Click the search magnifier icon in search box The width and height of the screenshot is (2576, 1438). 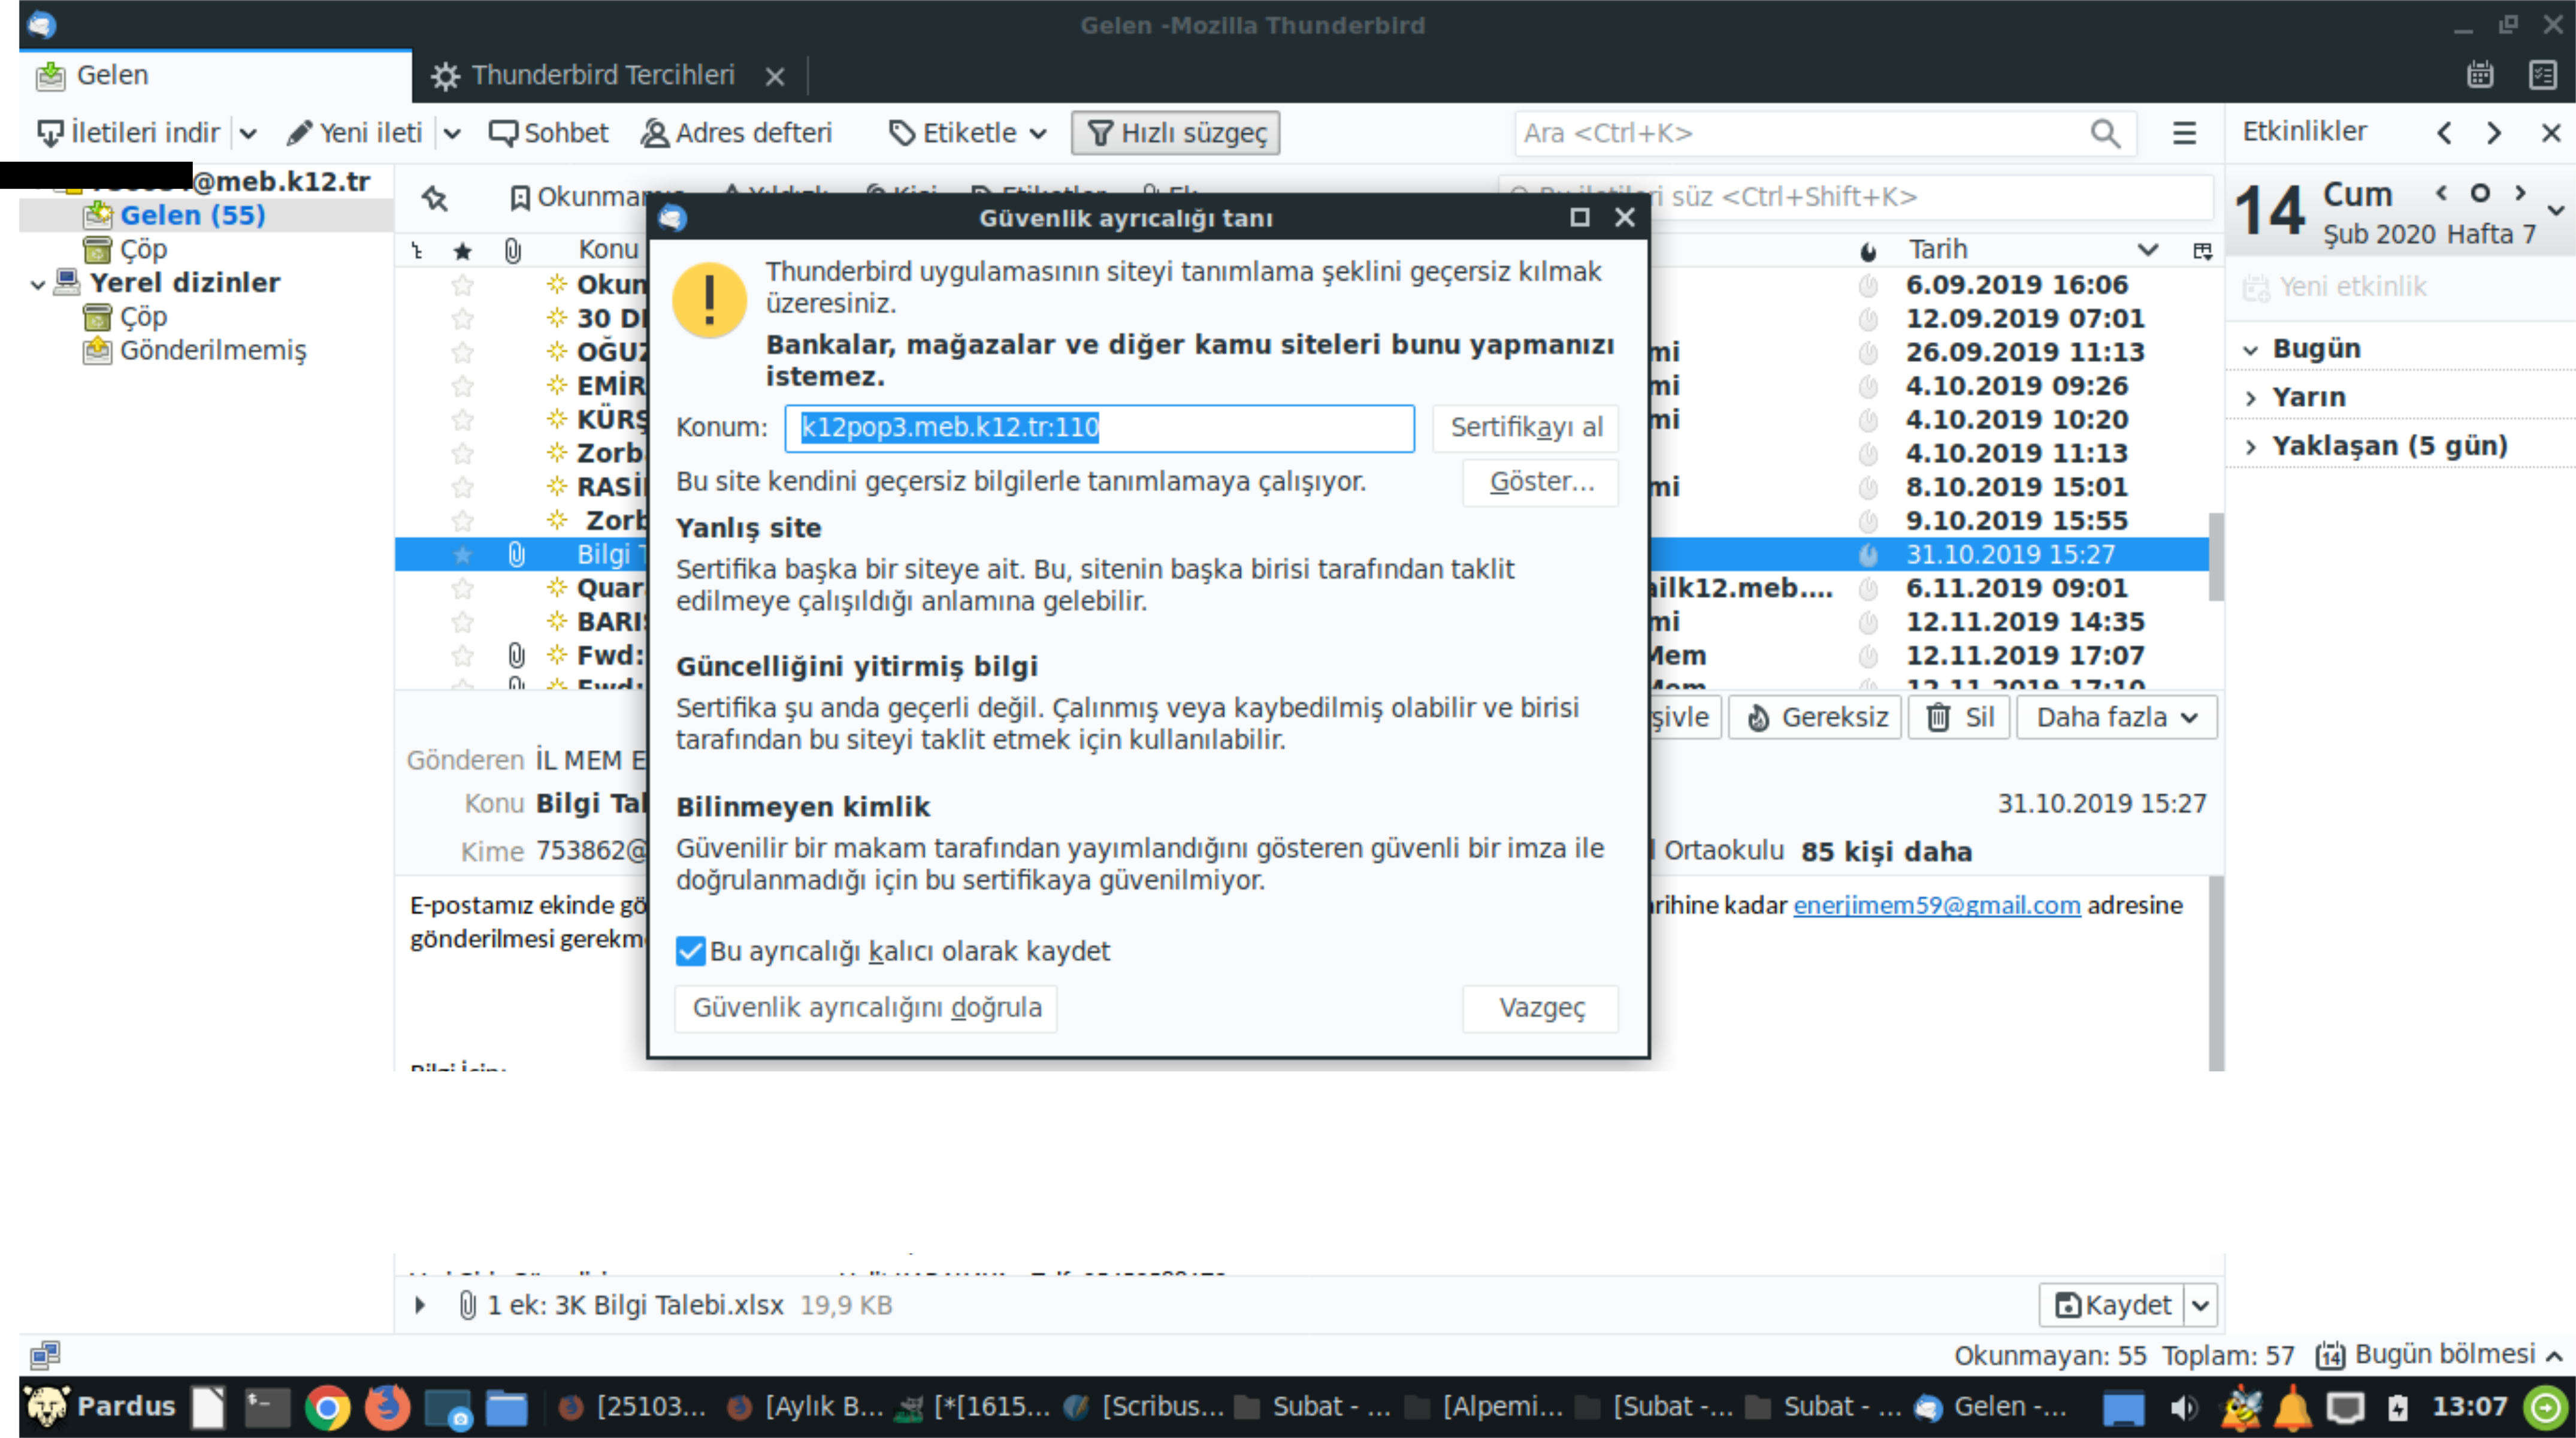[2105, 133]
